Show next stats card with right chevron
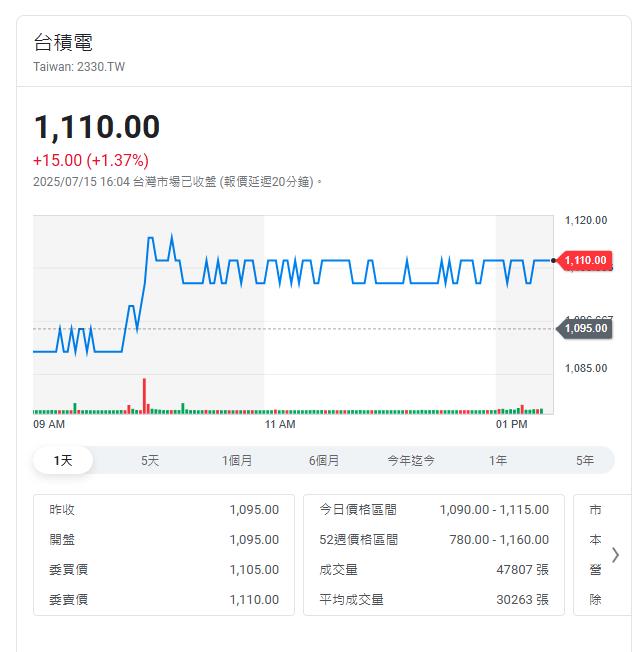Image resolution: width=643 pixels, height=652 pixels. click(616, 555)
